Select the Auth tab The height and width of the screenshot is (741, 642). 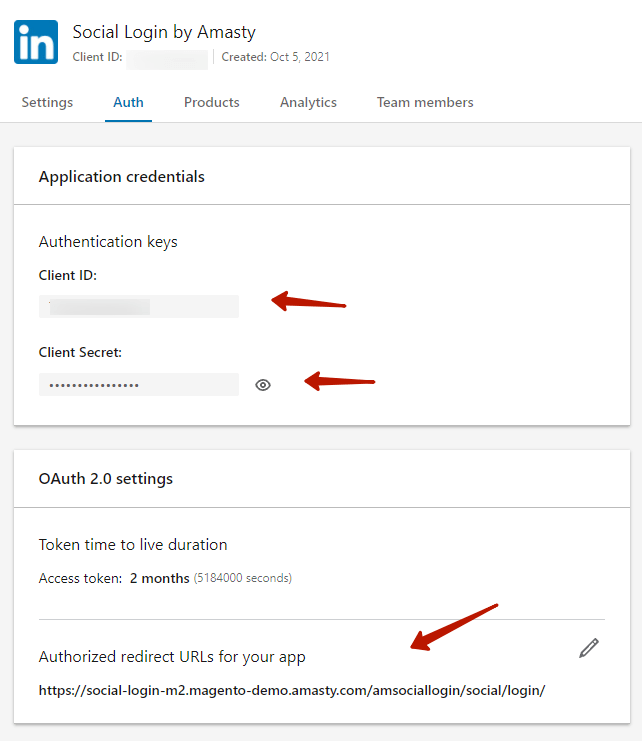point(128,103)
